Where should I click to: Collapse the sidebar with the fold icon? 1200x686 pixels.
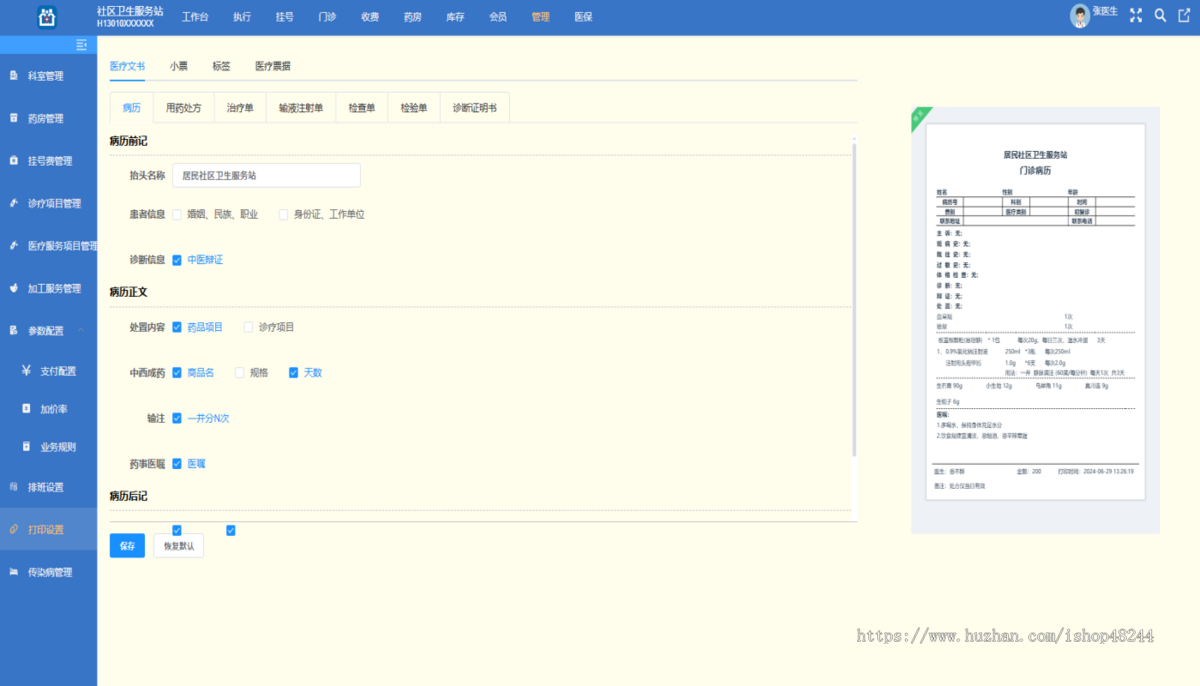[x=81, y=45]
